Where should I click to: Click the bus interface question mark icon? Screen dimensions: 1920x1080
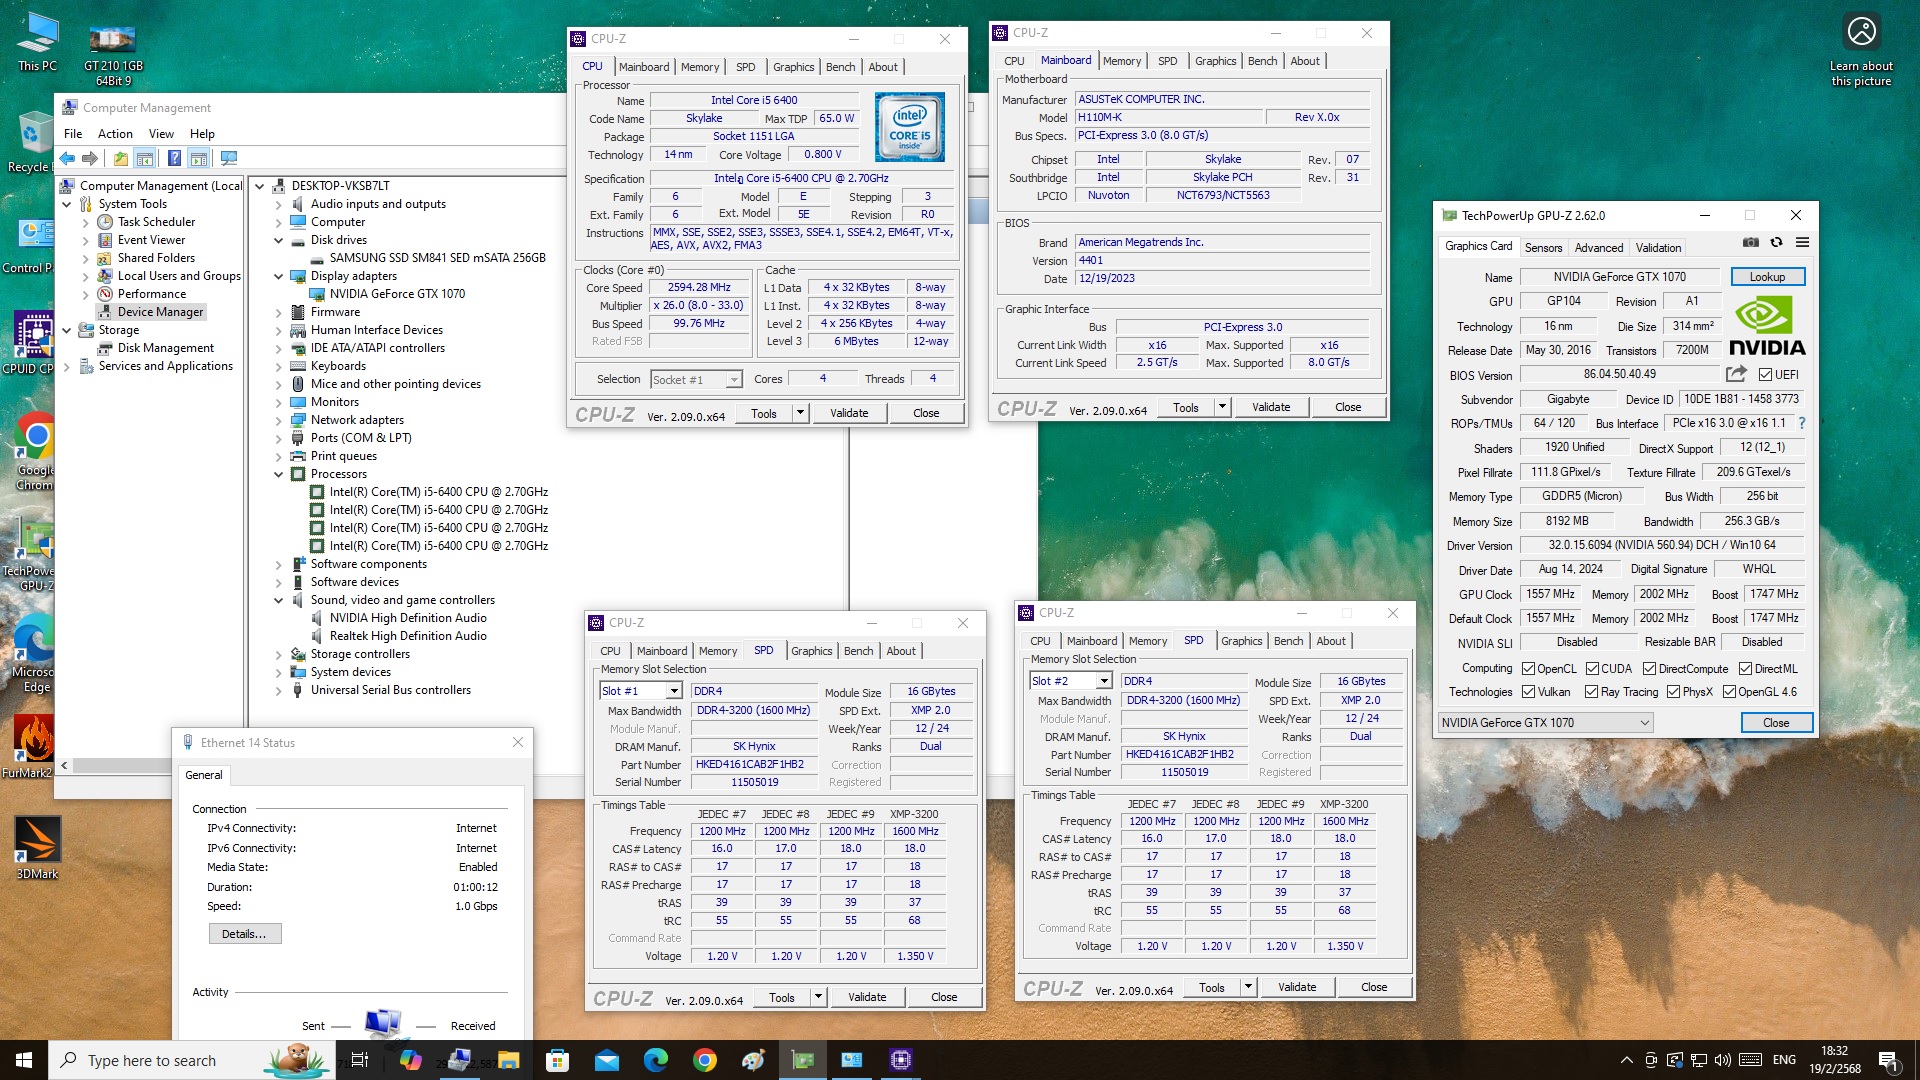tap(1802, 423)
